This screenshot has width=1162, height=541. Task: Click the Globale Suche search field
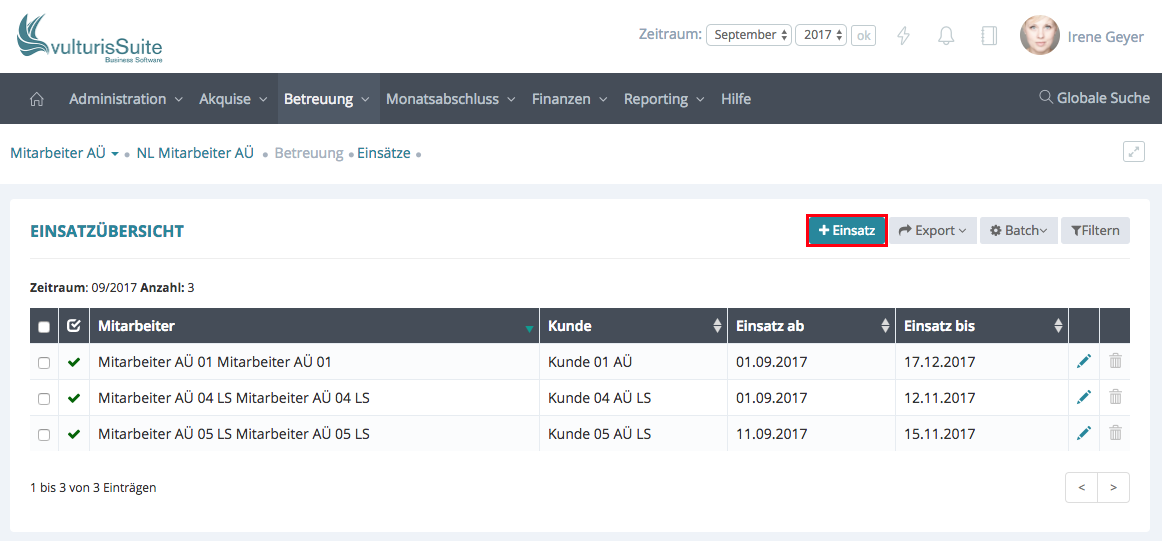1095,98
